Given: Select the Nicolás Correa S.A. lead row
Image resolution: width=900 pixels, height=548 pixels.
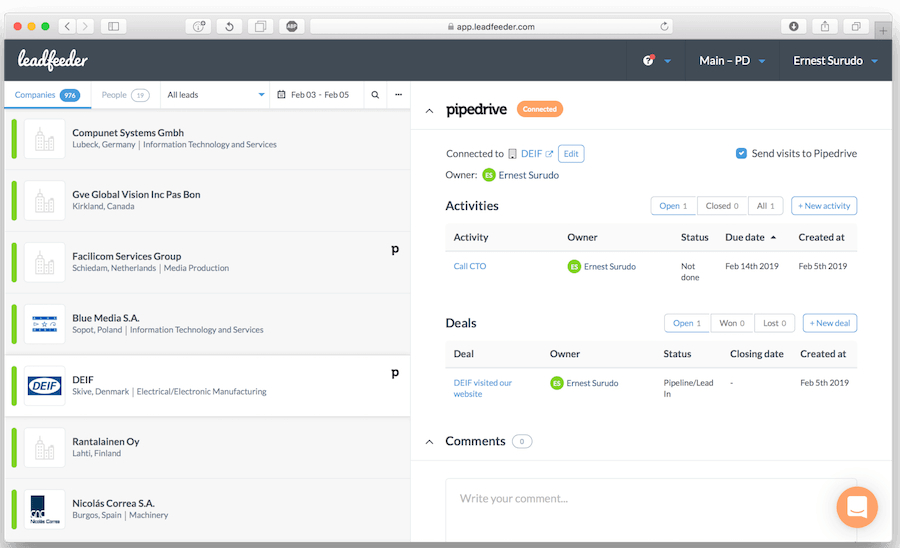Looking at the screenshot, I should tap(208, 509).
